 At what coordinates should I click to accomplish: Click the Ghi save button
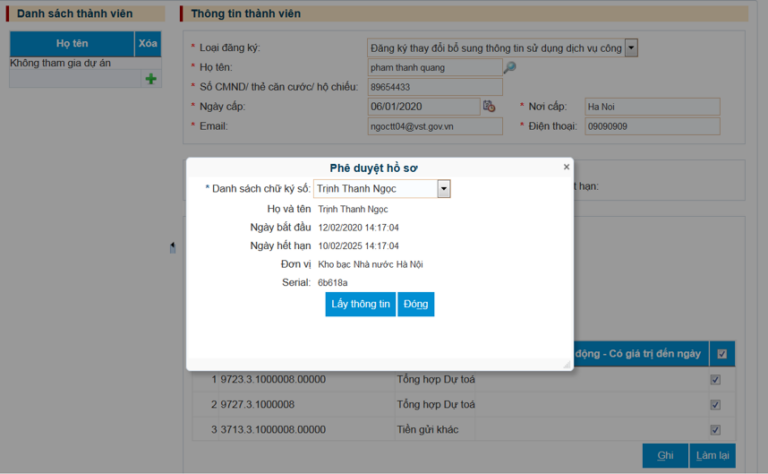tap(665, 455)
